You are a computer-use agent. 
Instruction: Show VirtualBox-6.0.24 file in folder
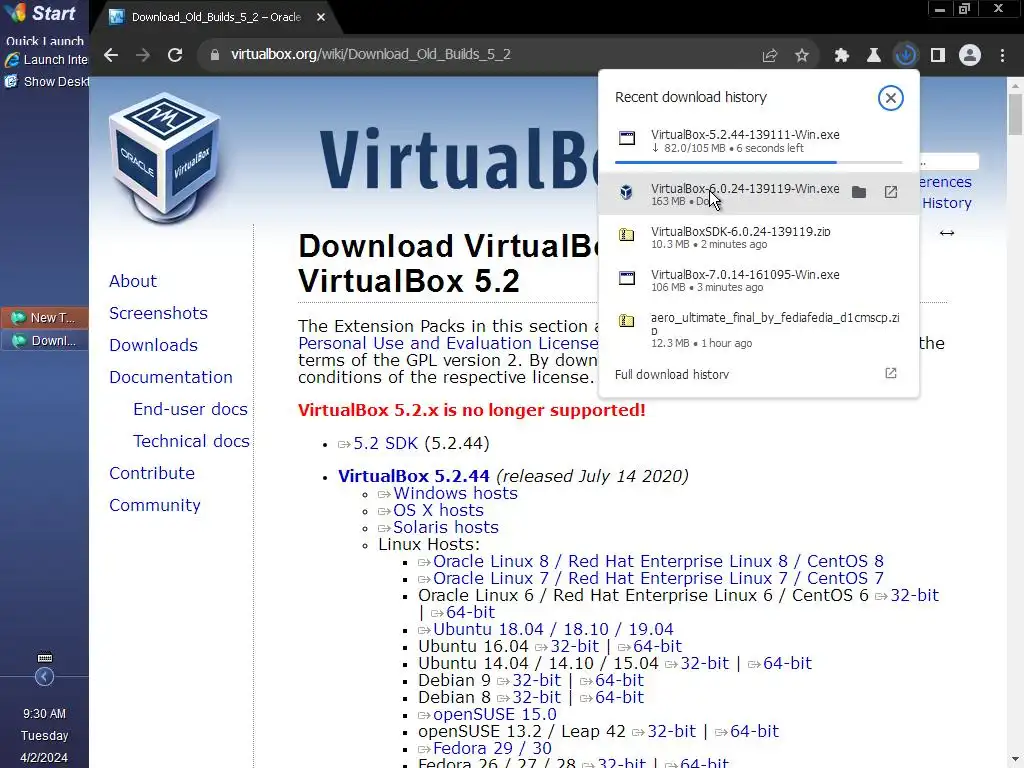pyautogui.click(x=859, y=192)
